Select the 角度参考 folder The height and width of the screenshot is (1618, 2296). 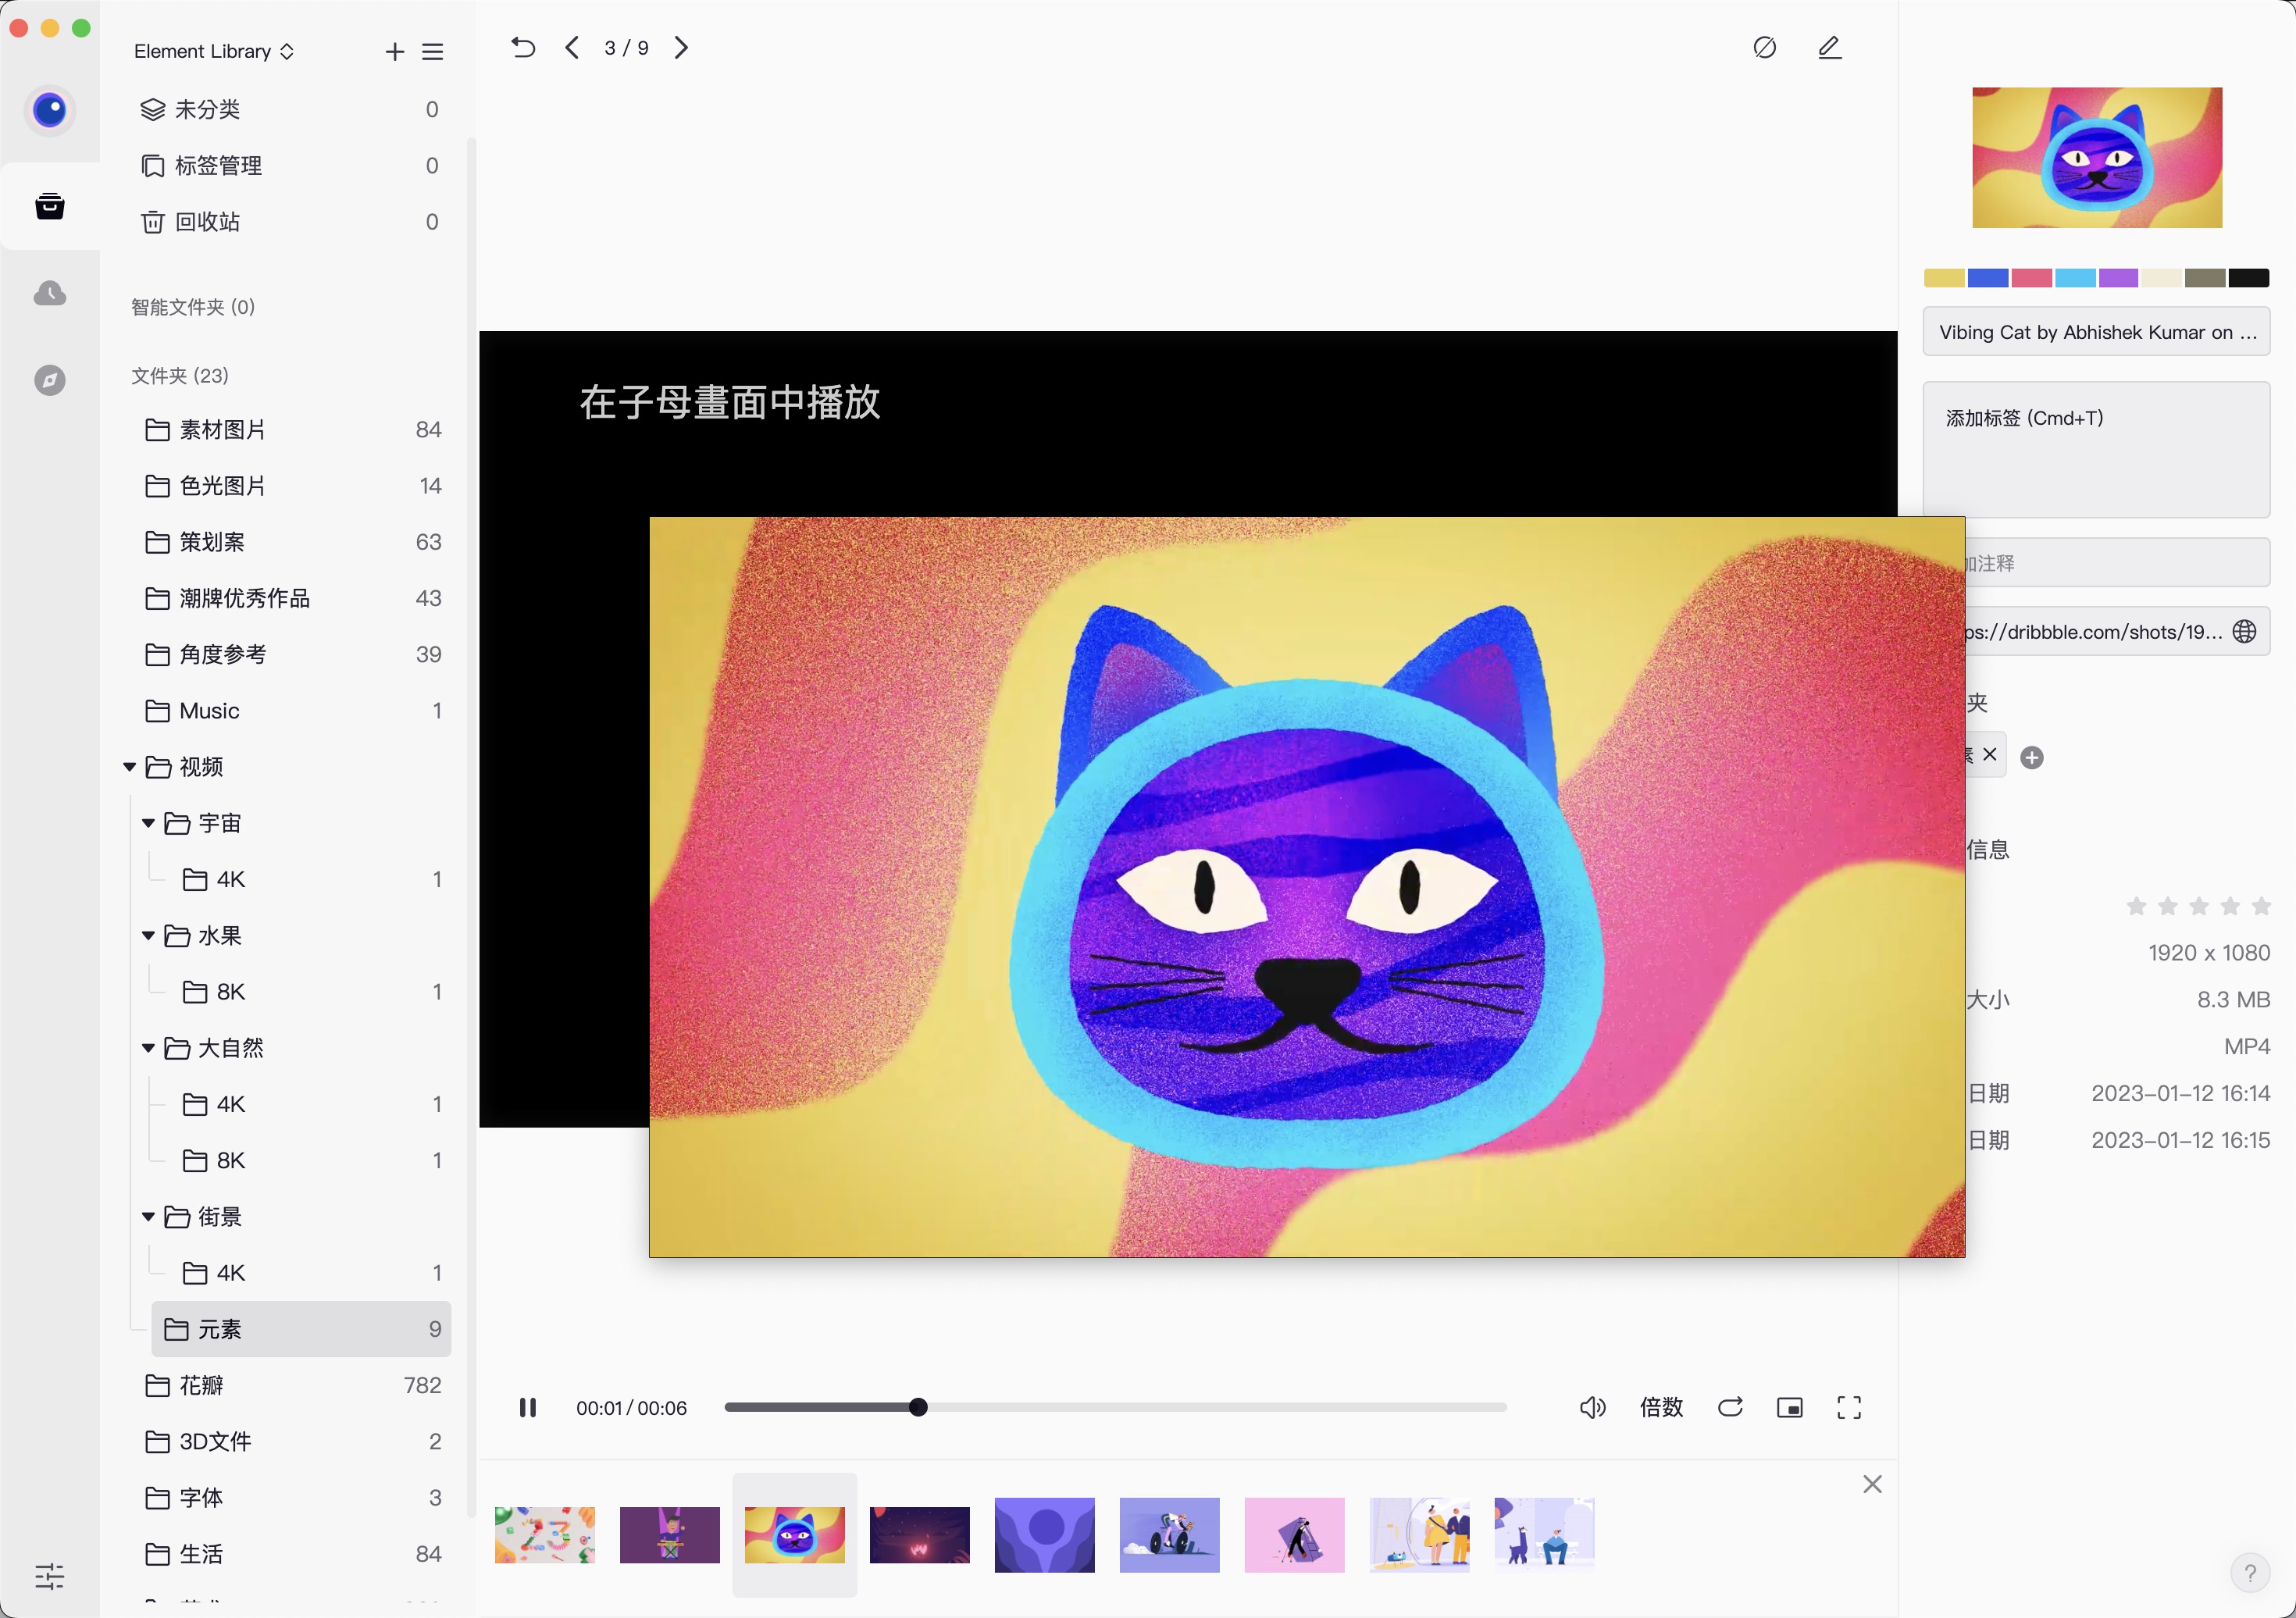point(291,654)
